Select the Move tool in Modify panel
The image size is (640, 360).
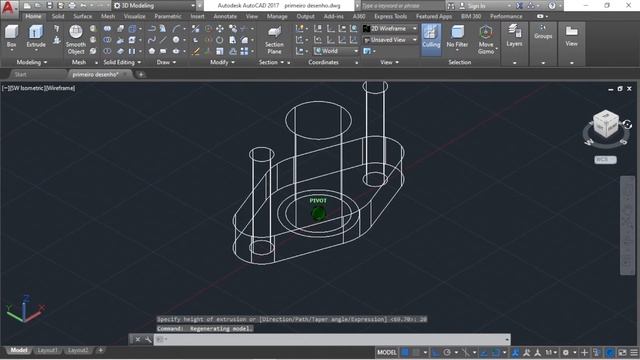tap(220, 29)
